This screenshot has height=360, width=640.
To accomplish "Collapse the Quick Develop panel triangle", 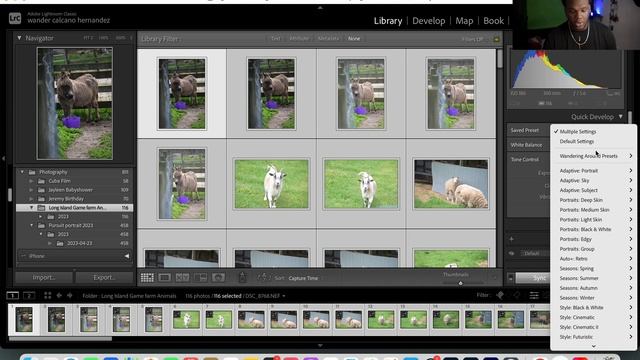I will click(x=620, y=117).
